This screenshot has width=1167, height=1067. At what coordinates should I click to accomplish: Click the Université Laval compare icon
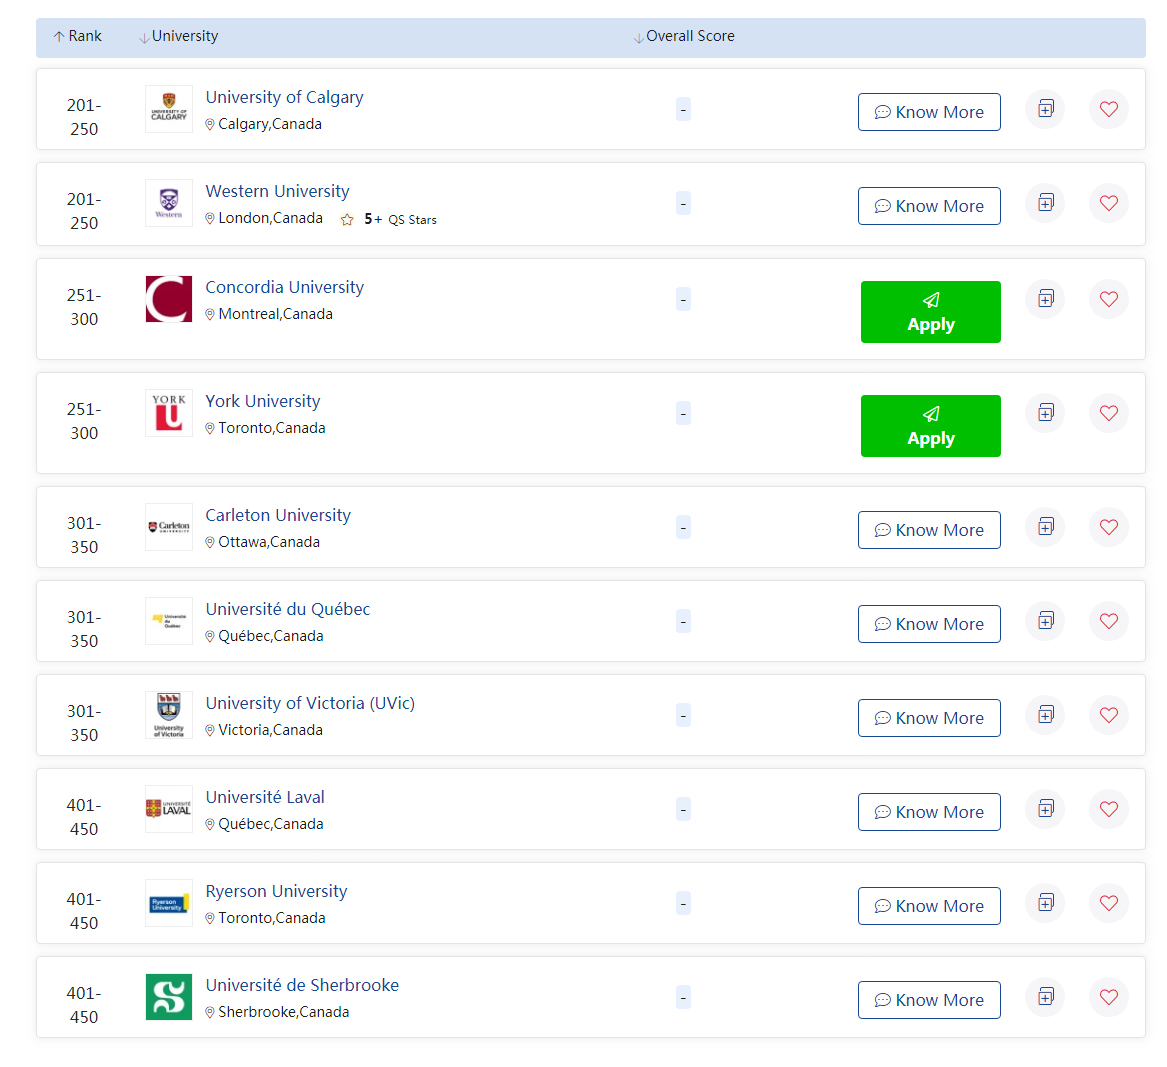click(1045, 809)
